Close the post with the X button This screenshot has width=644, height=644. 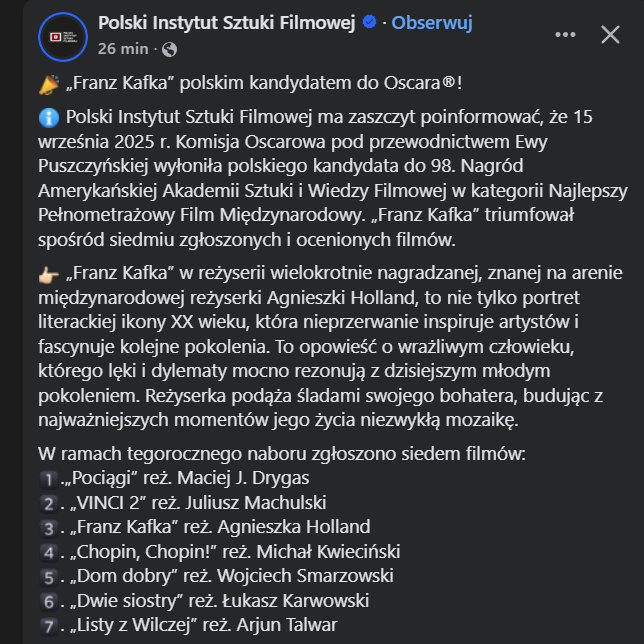coord(610,35)
